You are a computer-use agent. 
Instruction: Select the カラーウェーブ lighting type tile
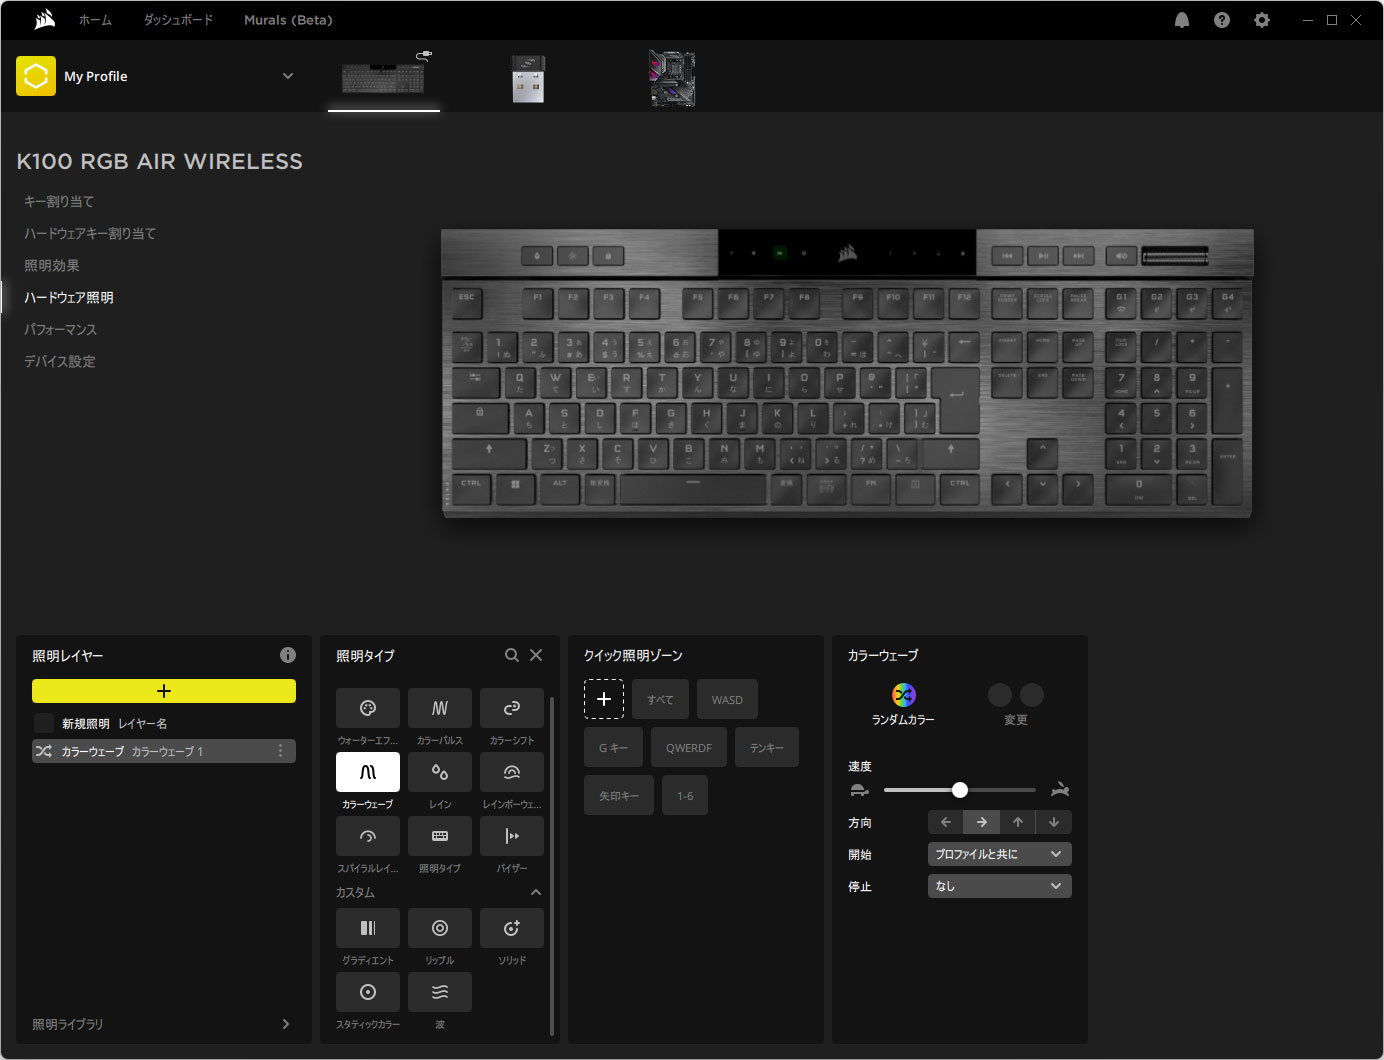[x=368, y=772]
